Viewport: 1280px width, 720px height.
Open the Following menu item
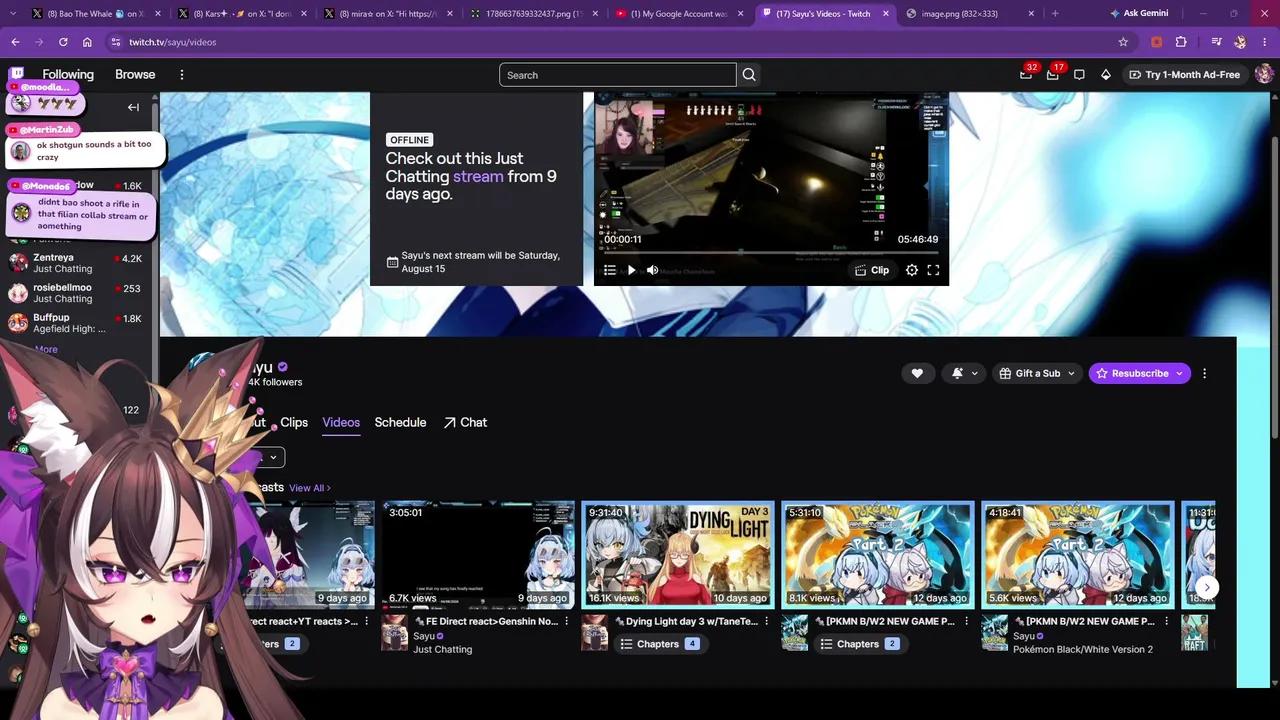(68, 74)
